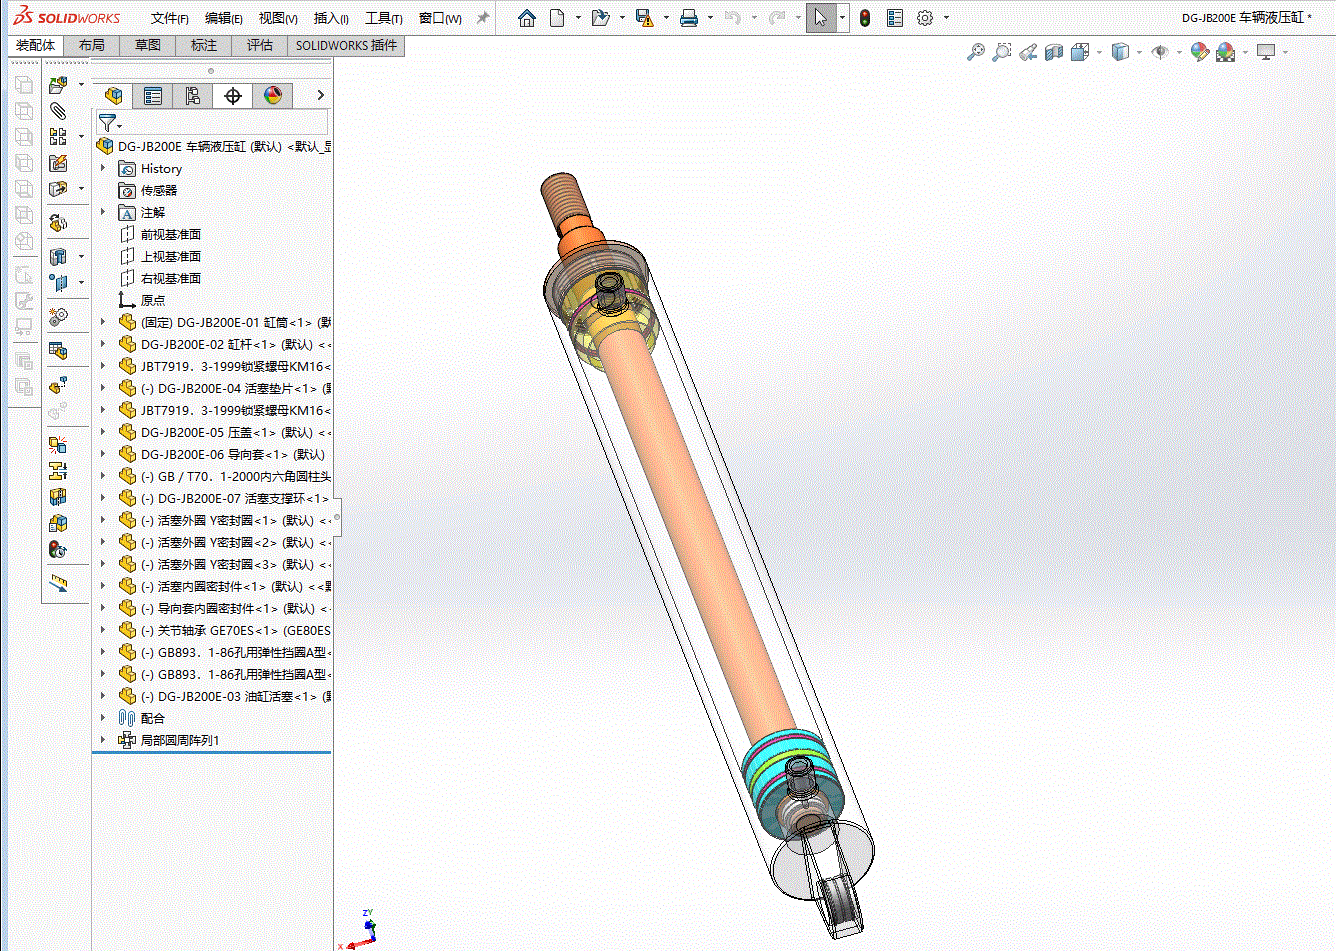1336x951 pixels.
Task: Select the 布局 command tab
Action: [x=92, y=45]
